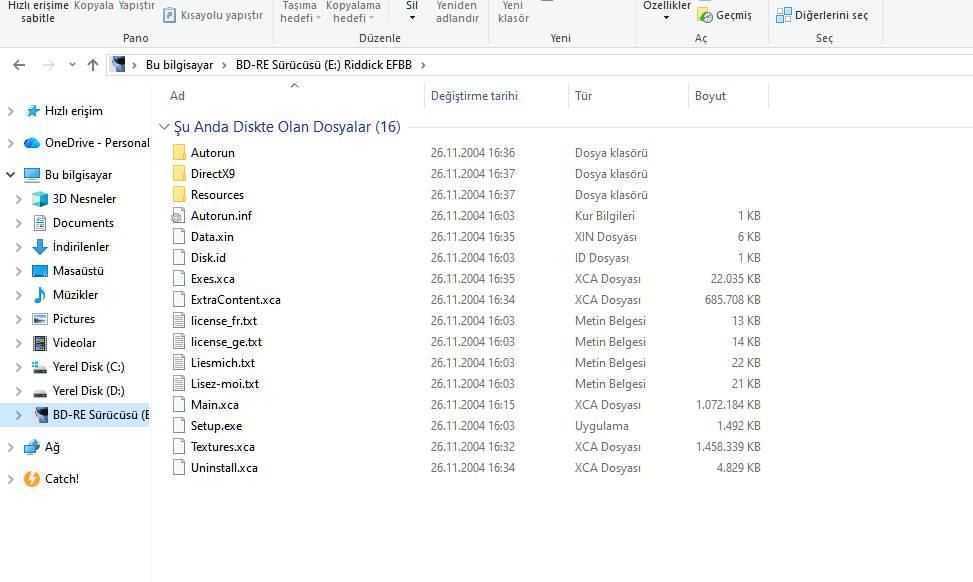
Task: Click the Back navigation arrow
Action: click(x=19, y=65)
